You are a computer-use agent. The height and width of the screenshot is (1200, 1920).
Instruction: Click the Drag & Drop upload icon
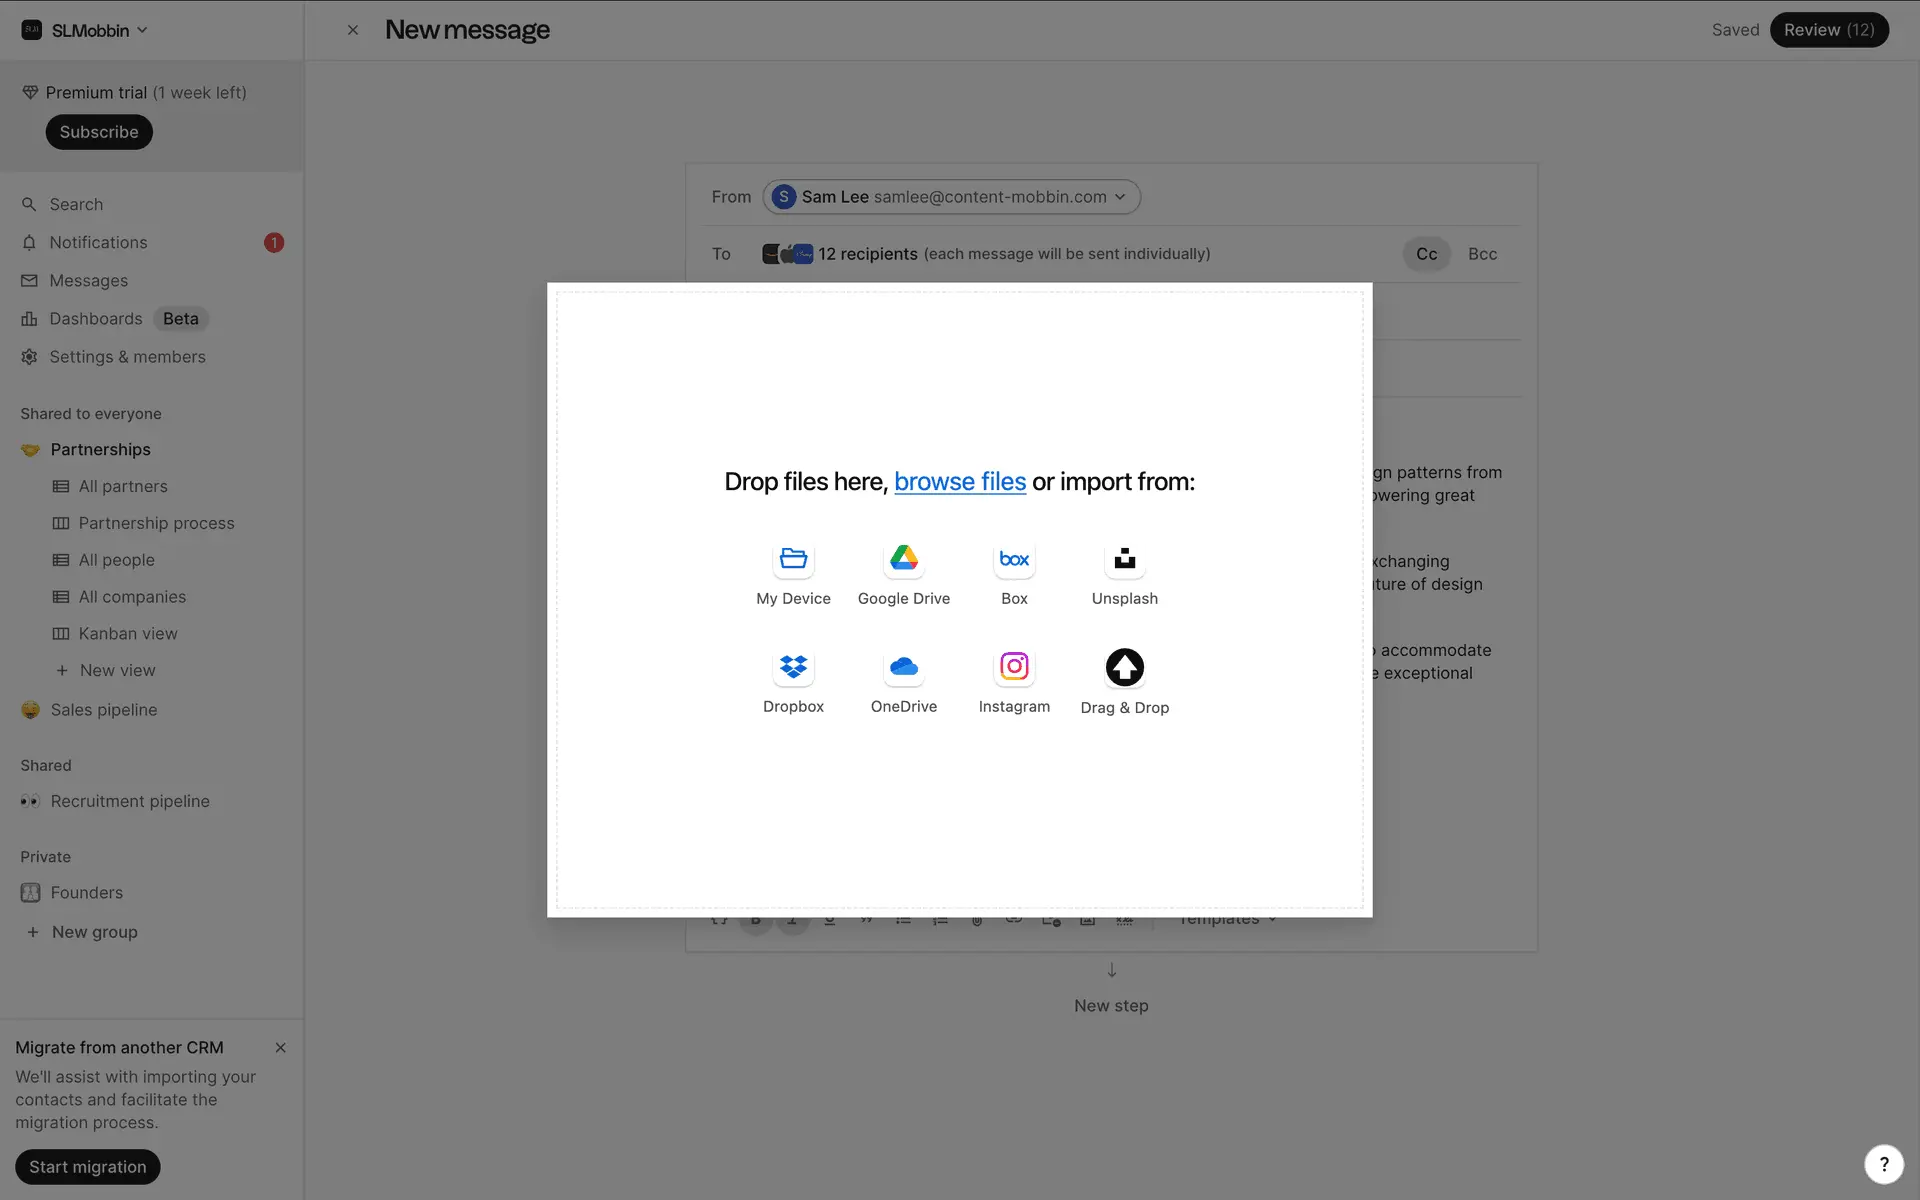click(x=1124, y=667)
